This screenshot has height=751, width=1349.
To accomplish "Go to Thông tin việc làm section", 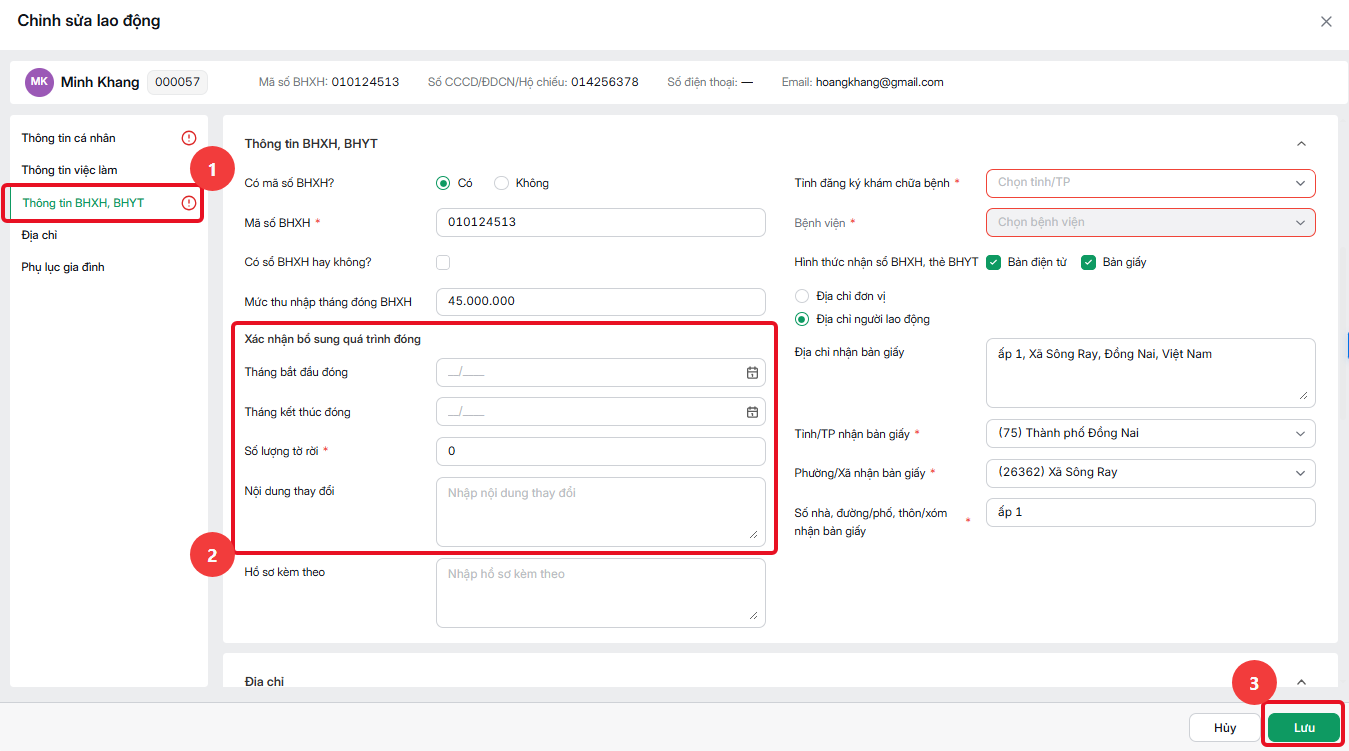I will [x=69, y=170].
